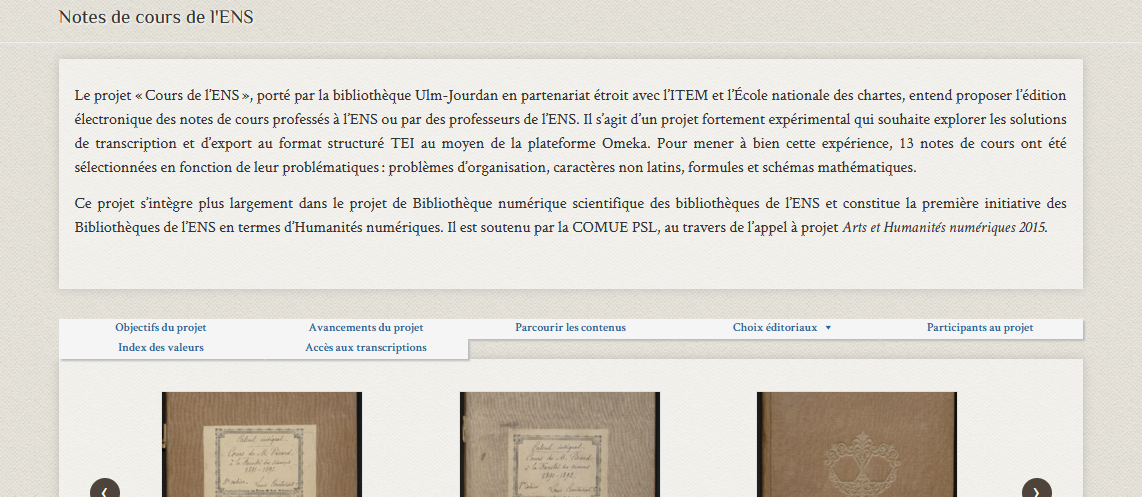
Task: Click the italic Arts et Humanités numériques 2015 text
Action: click(944, 227)
